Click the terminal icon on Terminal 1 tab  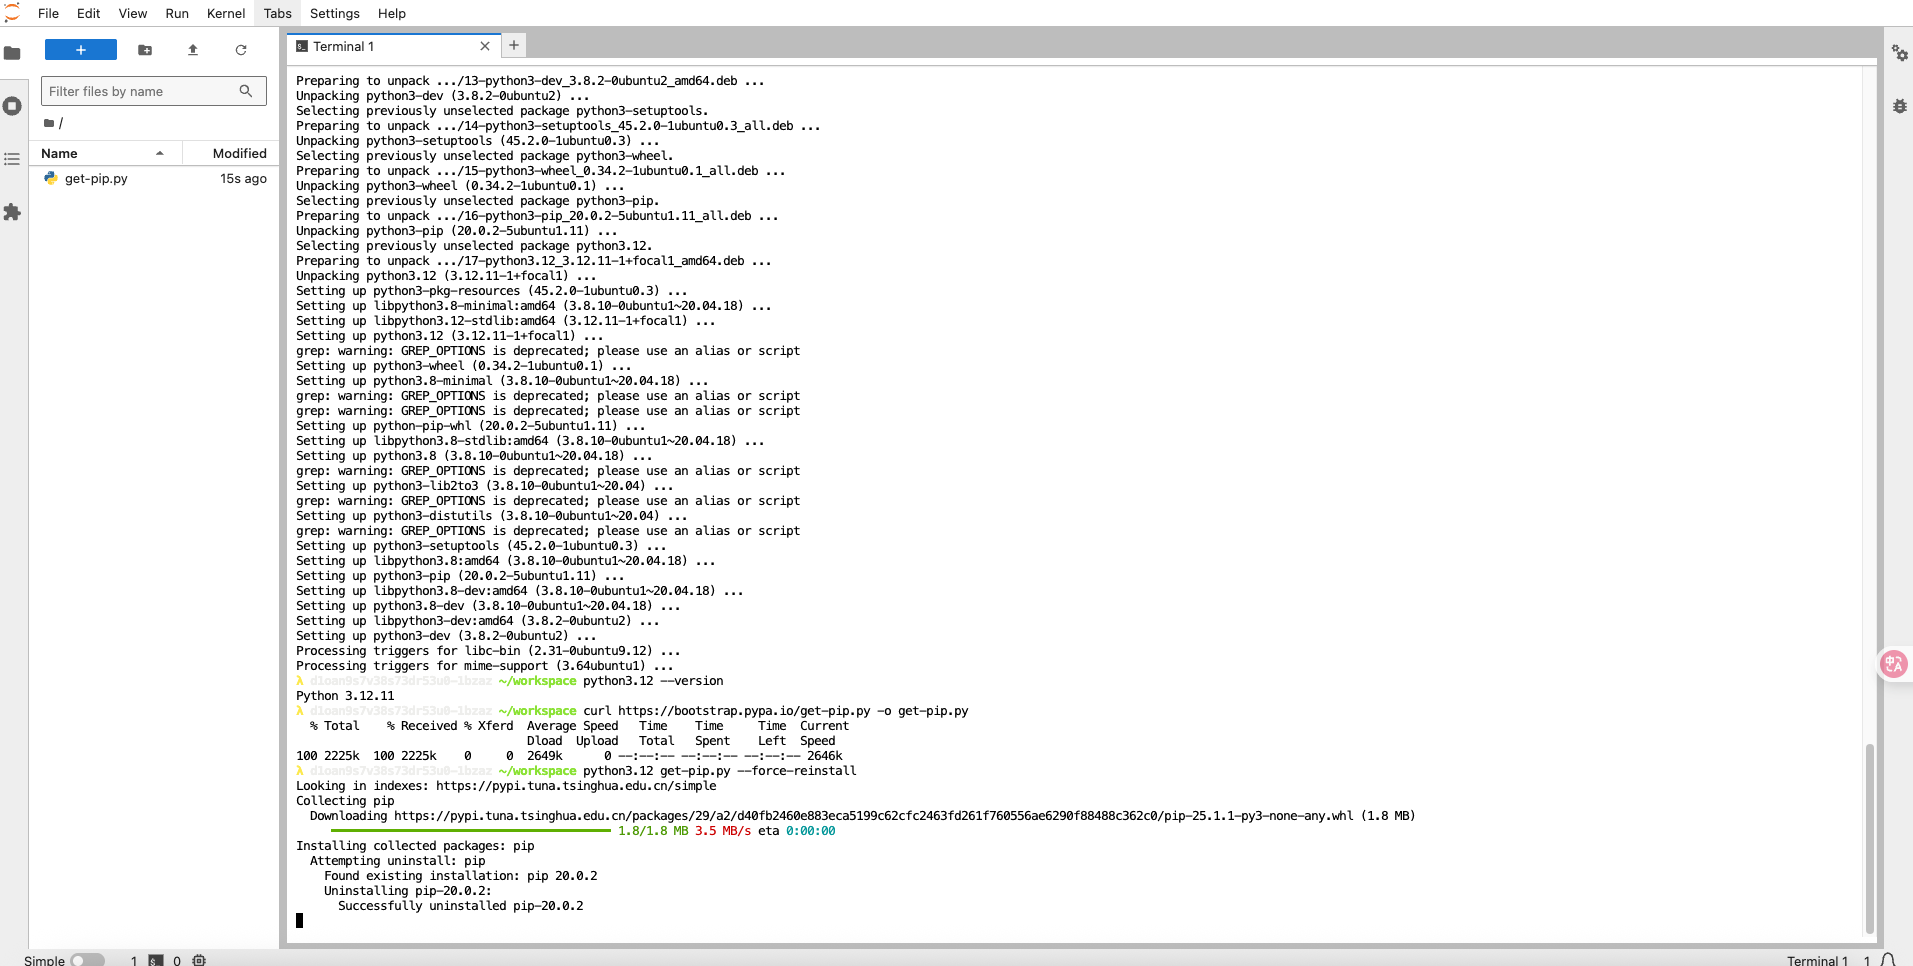[302, 46]
